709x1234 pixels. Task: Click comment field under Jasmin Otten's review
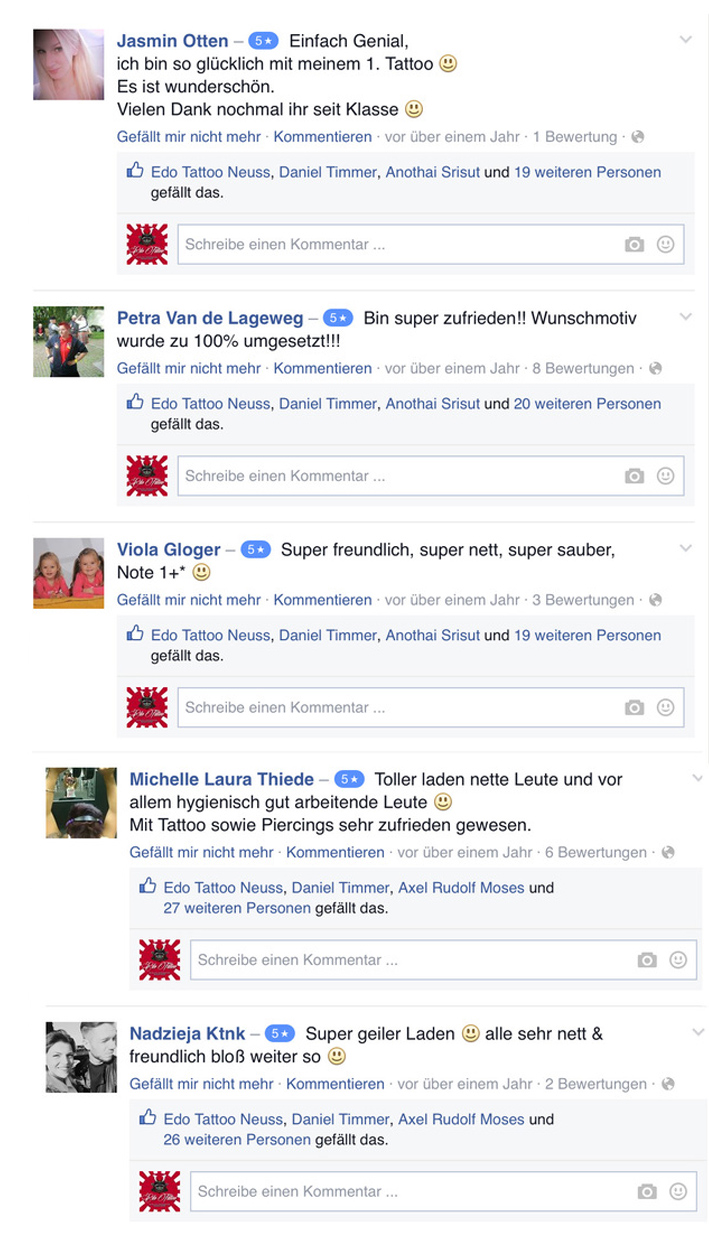(431, 244)
